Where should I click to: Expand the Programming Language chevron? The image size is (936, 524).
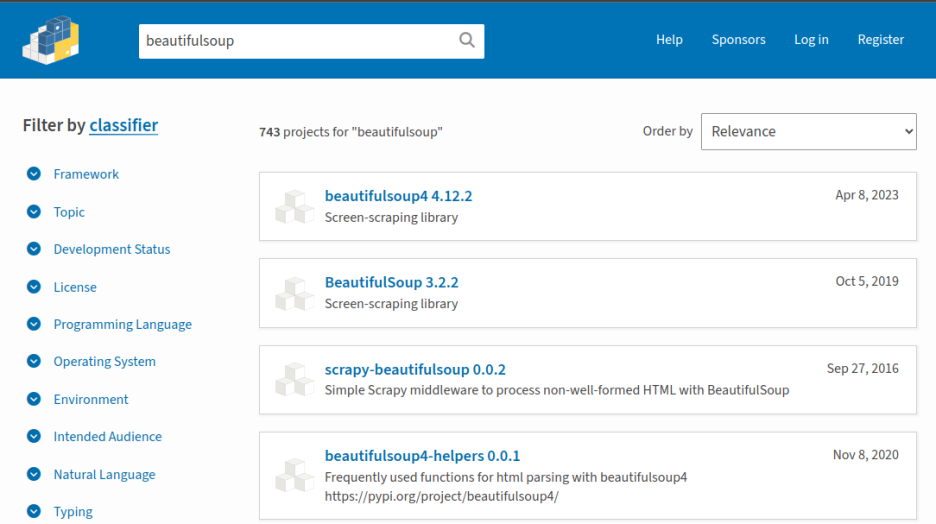(34, 324)
